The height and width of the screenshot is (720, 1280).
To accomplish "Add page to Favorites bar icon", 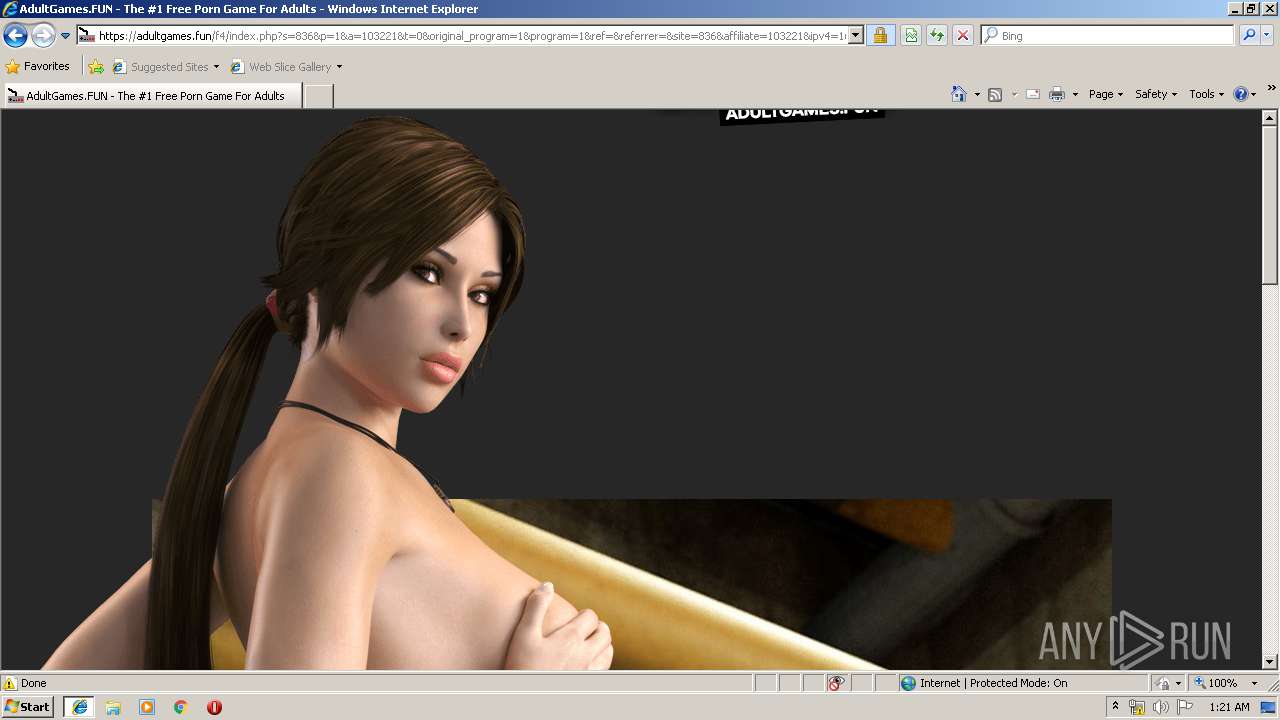I will [x=96, y=67].
